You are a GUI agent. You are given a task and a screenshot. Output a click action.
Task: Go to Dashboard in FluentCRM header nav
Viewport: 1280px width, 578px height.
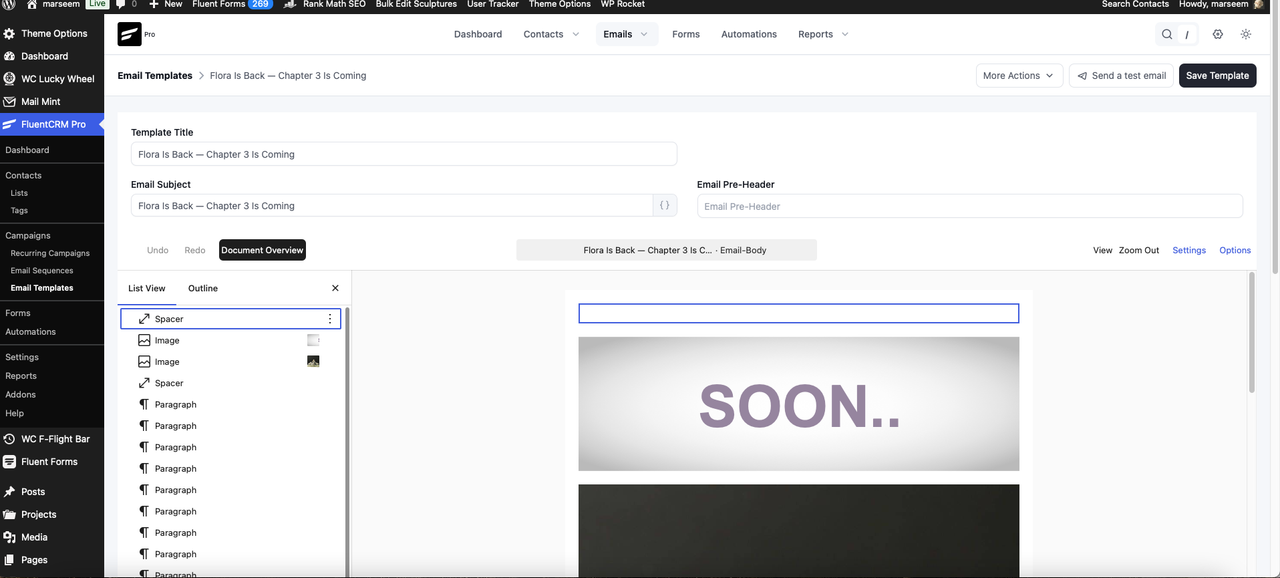click(478, 34)
